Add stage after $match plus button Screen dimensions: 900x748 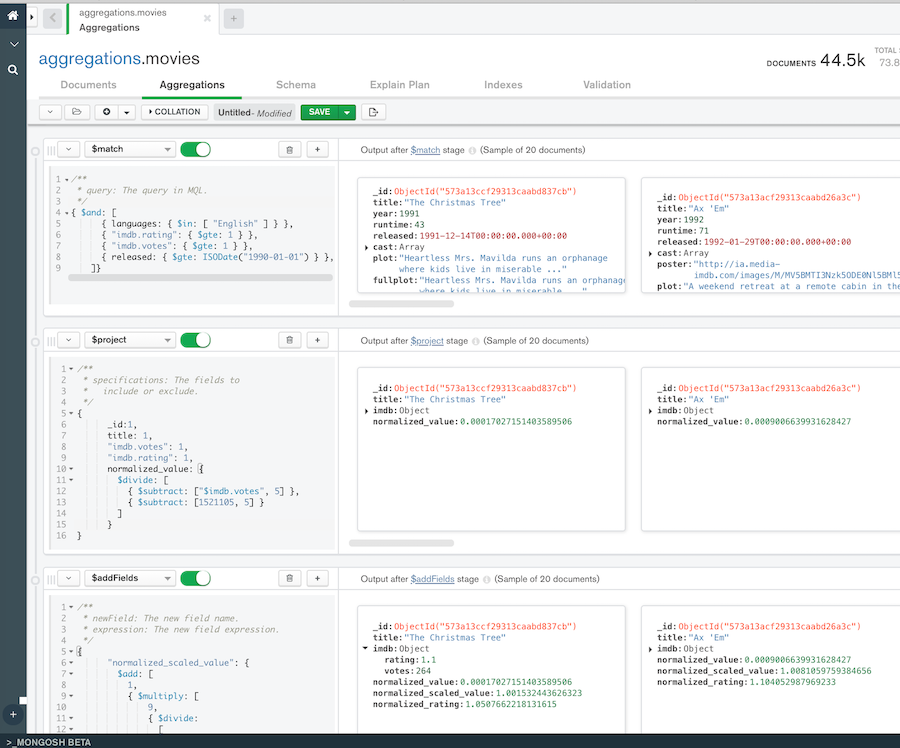pos(317,150)
